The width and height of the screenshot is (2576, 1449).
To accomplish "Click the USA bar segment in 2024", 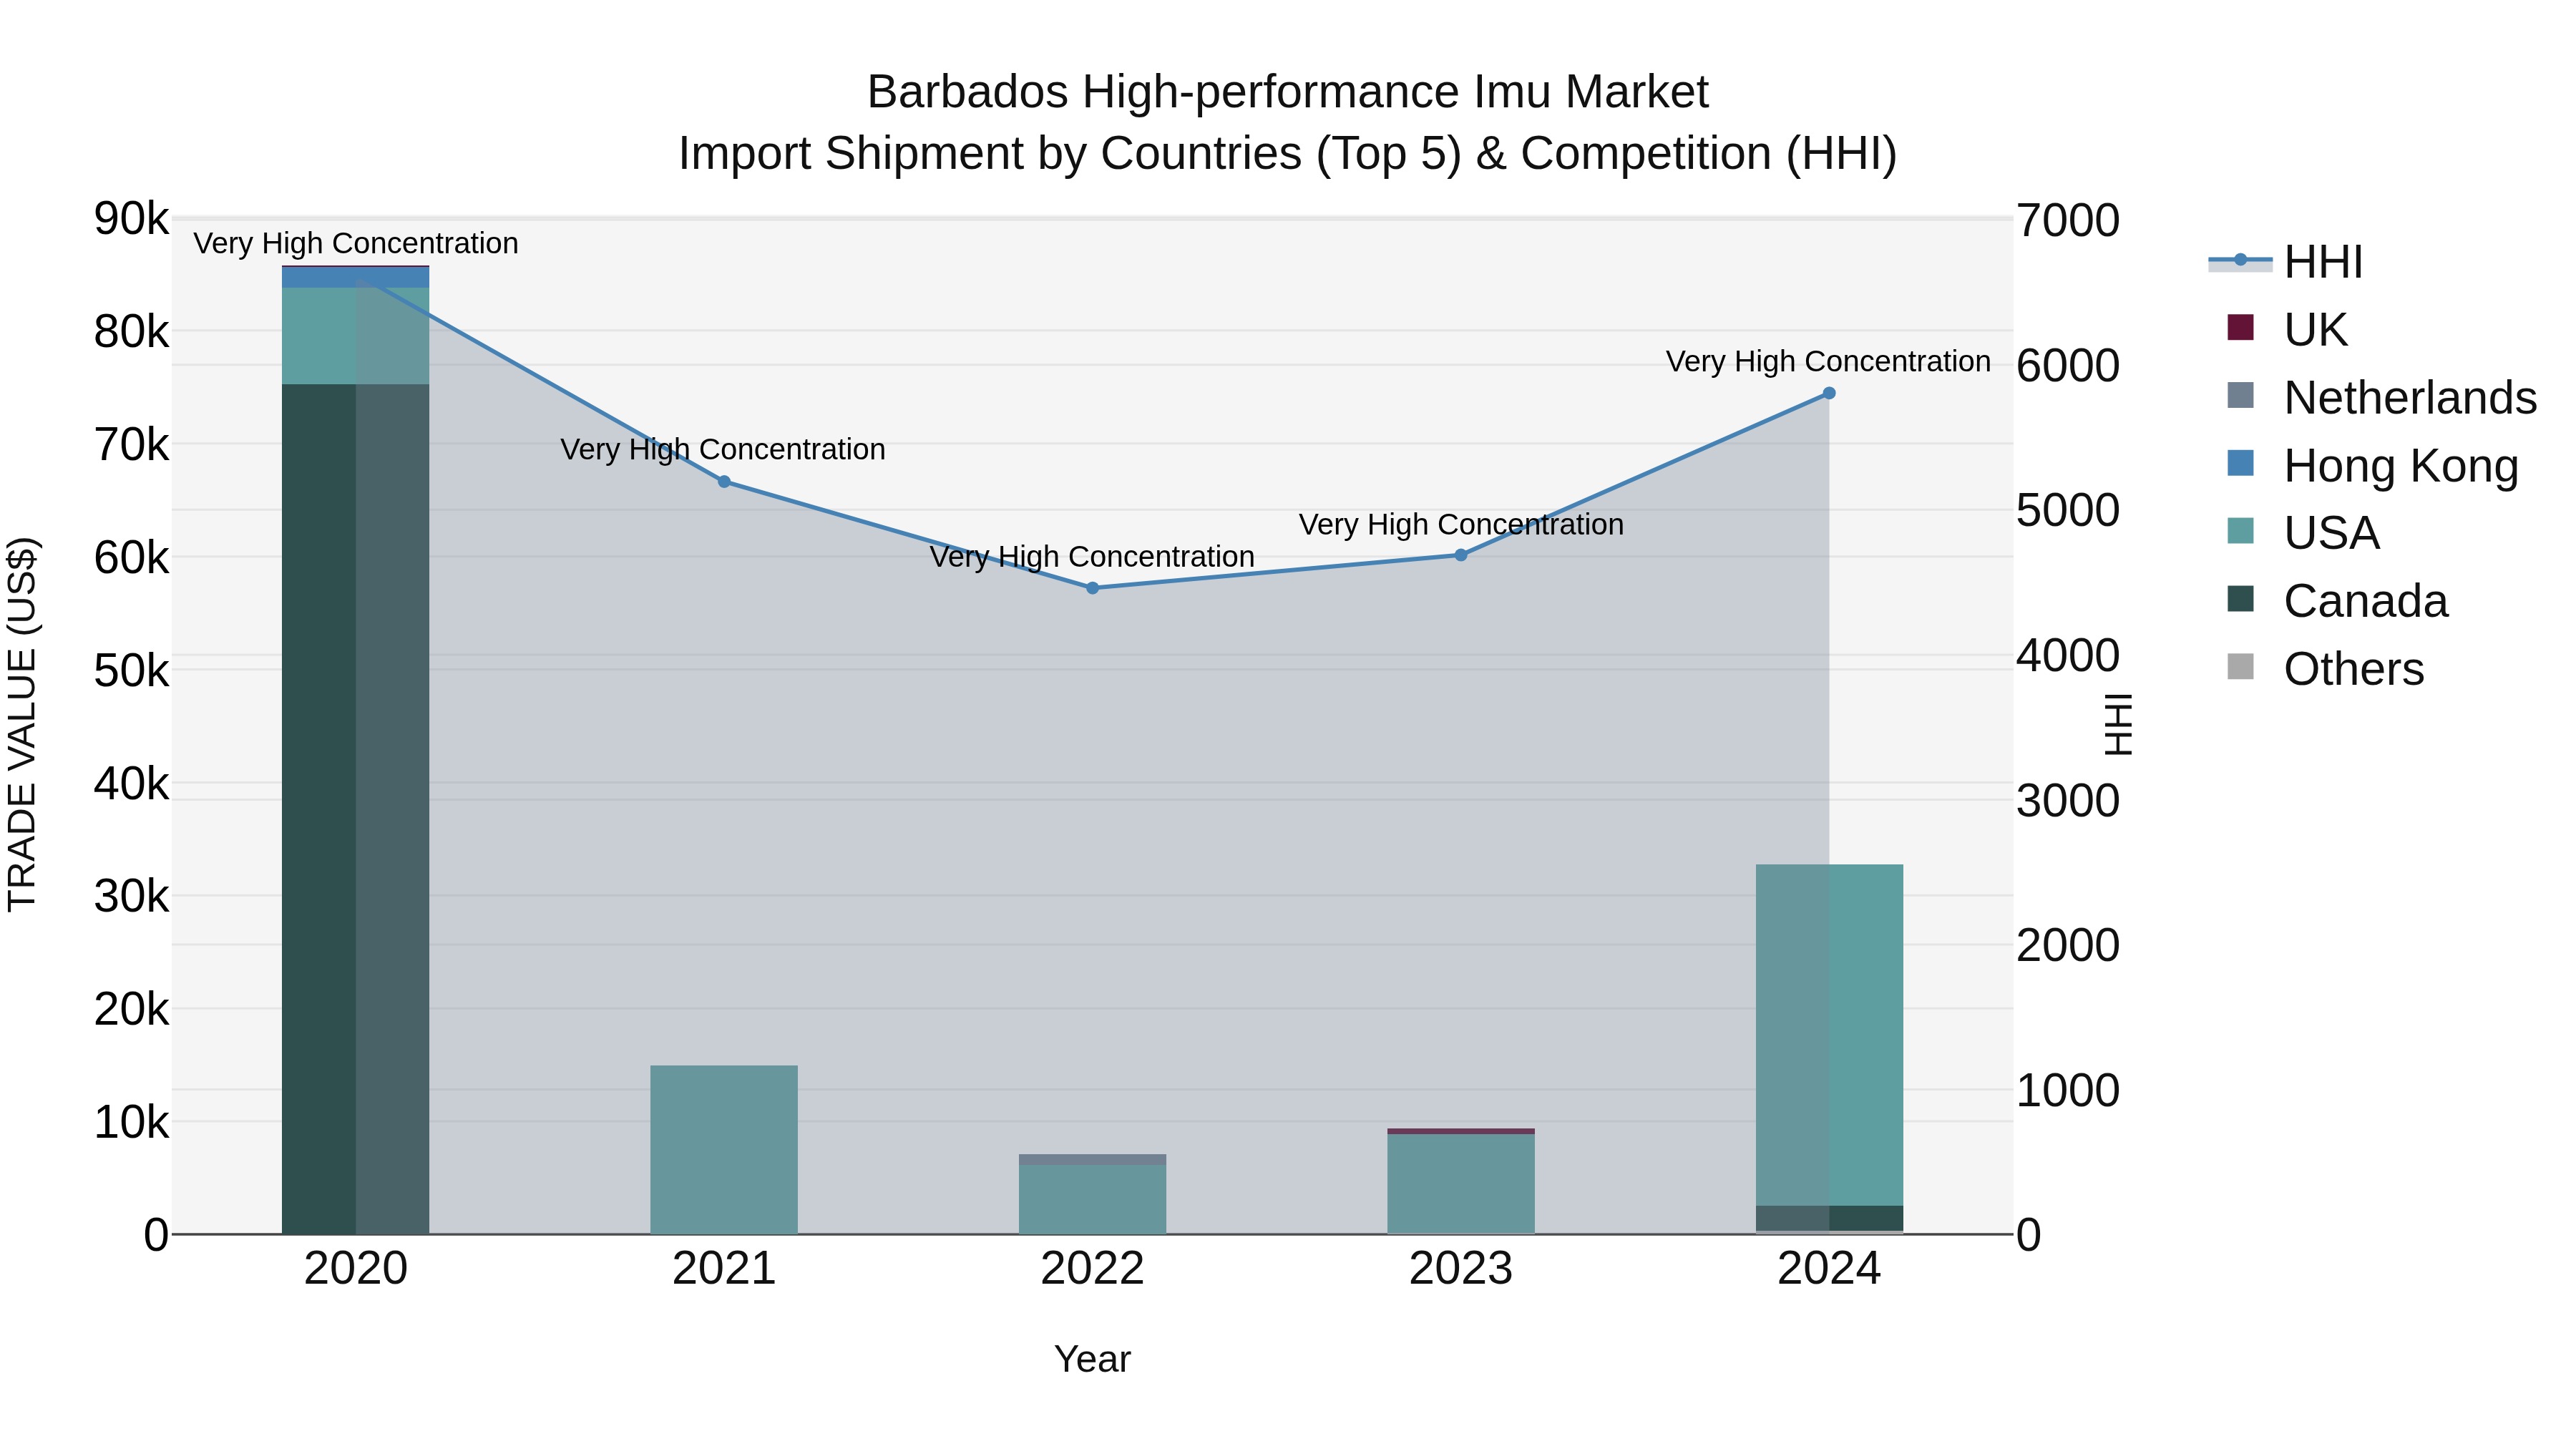I will point(1829,1035).
